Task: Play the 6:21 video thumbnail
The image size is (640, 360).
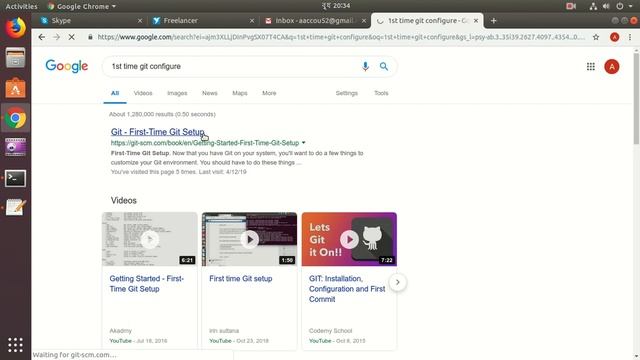Action: pyautogui.click(x=149, y=239)
